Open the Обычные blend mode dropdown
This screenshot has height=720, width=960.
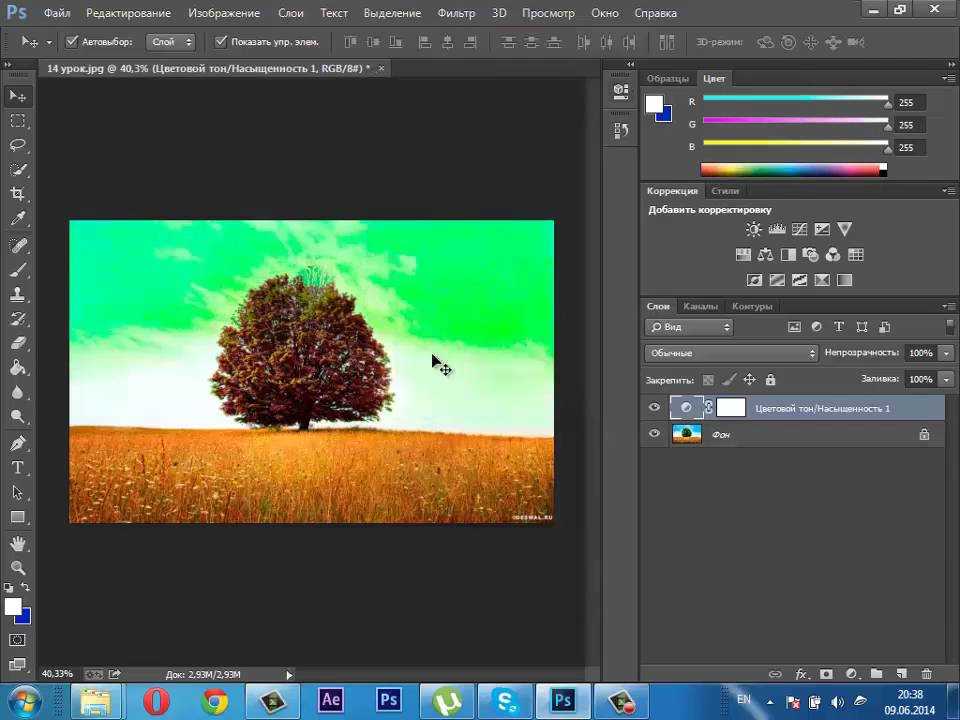[x=730, y=353]
